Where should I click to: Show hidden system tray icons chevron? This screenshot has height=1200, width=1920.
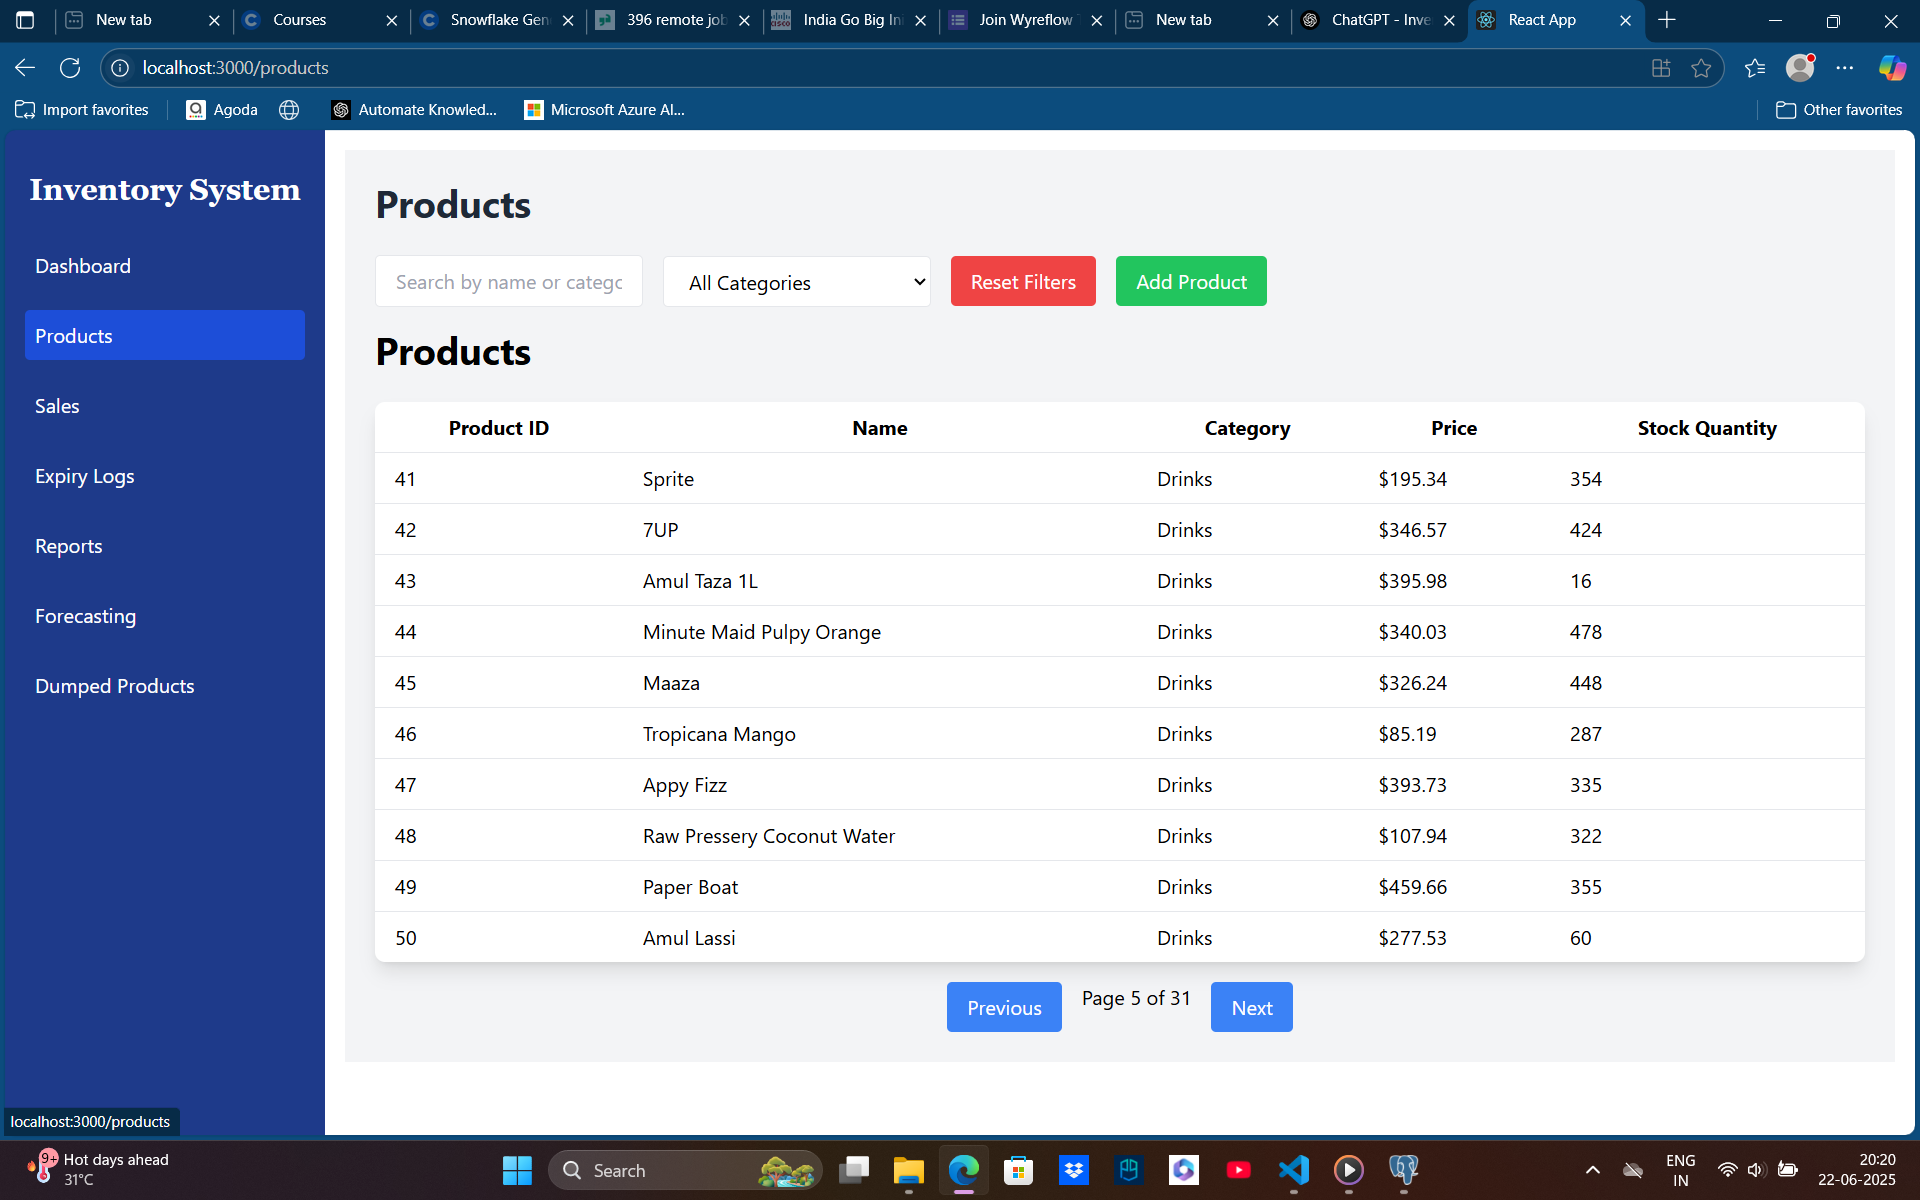(1593, 1170)
